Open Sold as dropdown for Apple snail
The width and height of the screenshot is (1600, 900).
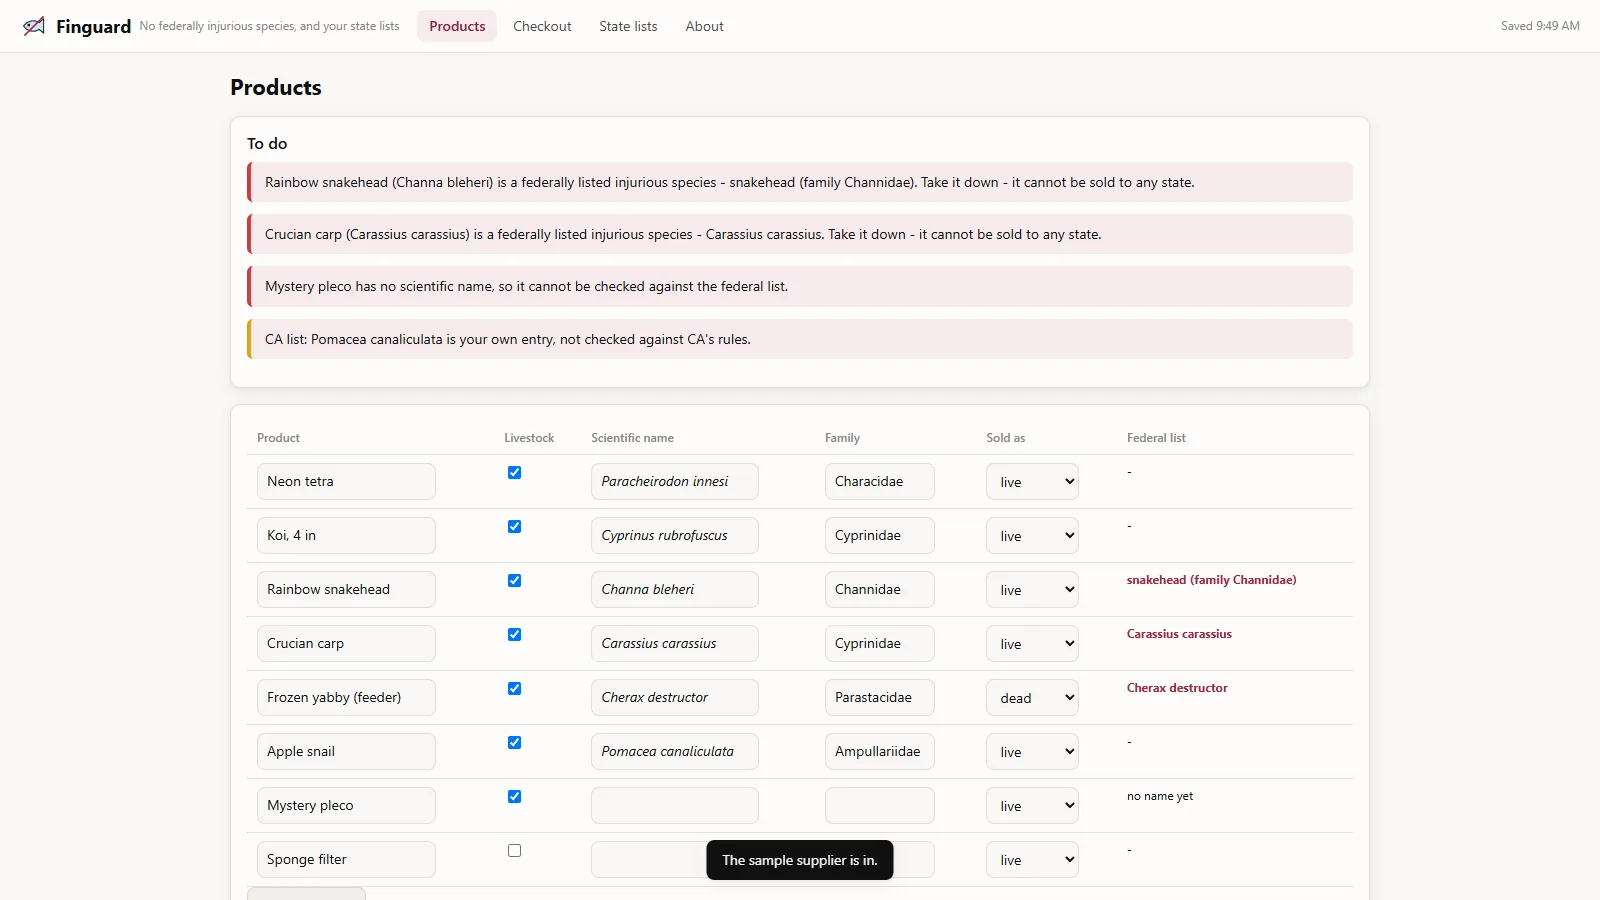[x=1032, y=752]
